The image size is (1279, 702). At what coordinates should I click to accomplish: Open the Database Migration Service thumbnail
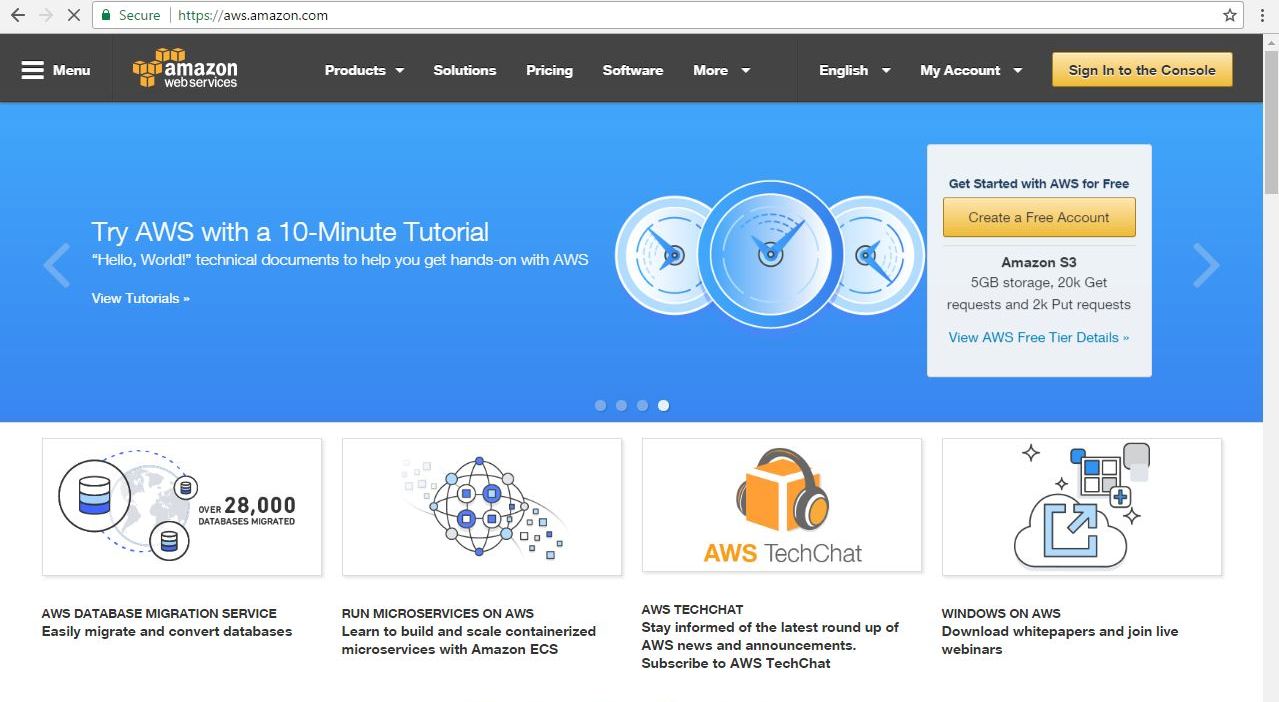pos(182,507)
